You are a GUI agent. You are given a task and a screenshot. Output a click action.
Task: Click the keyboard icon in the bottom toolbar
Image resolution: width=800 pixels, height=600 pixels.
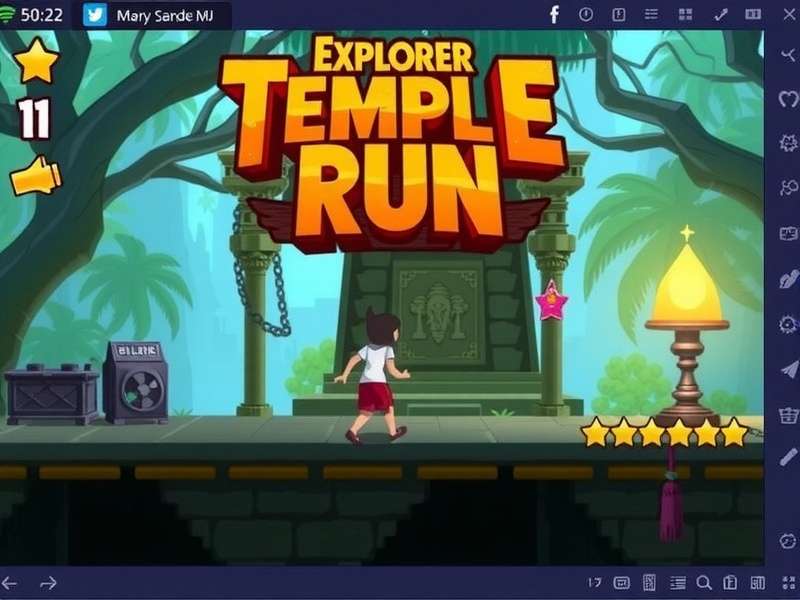tap(622, 583)
